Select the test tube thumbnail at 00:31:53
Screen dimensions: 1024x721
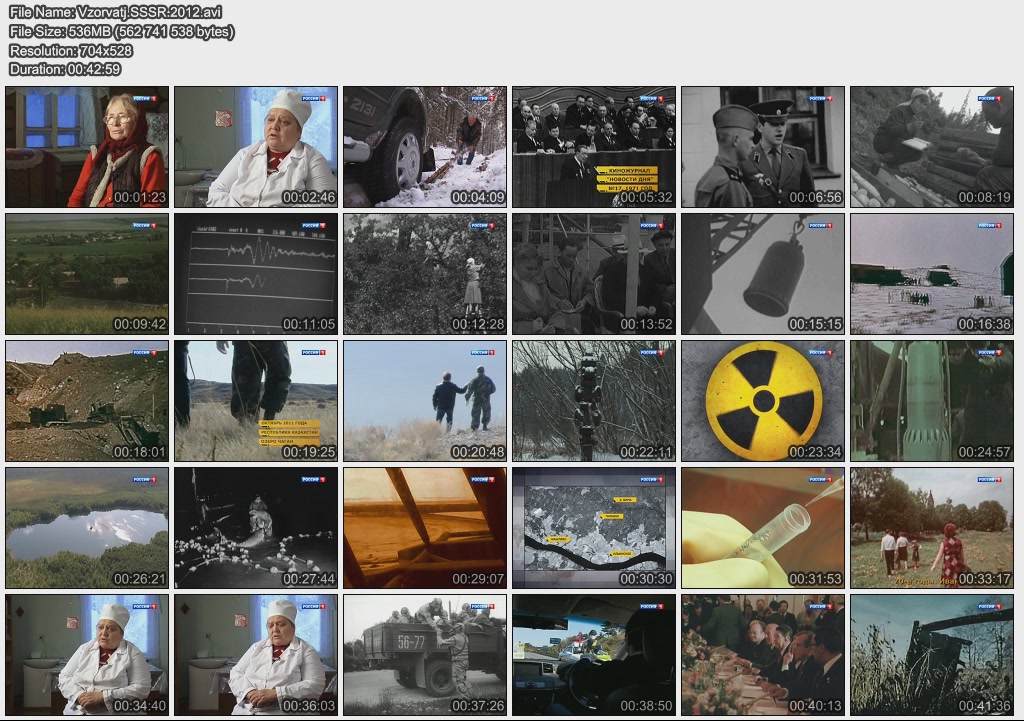[763, 528]
